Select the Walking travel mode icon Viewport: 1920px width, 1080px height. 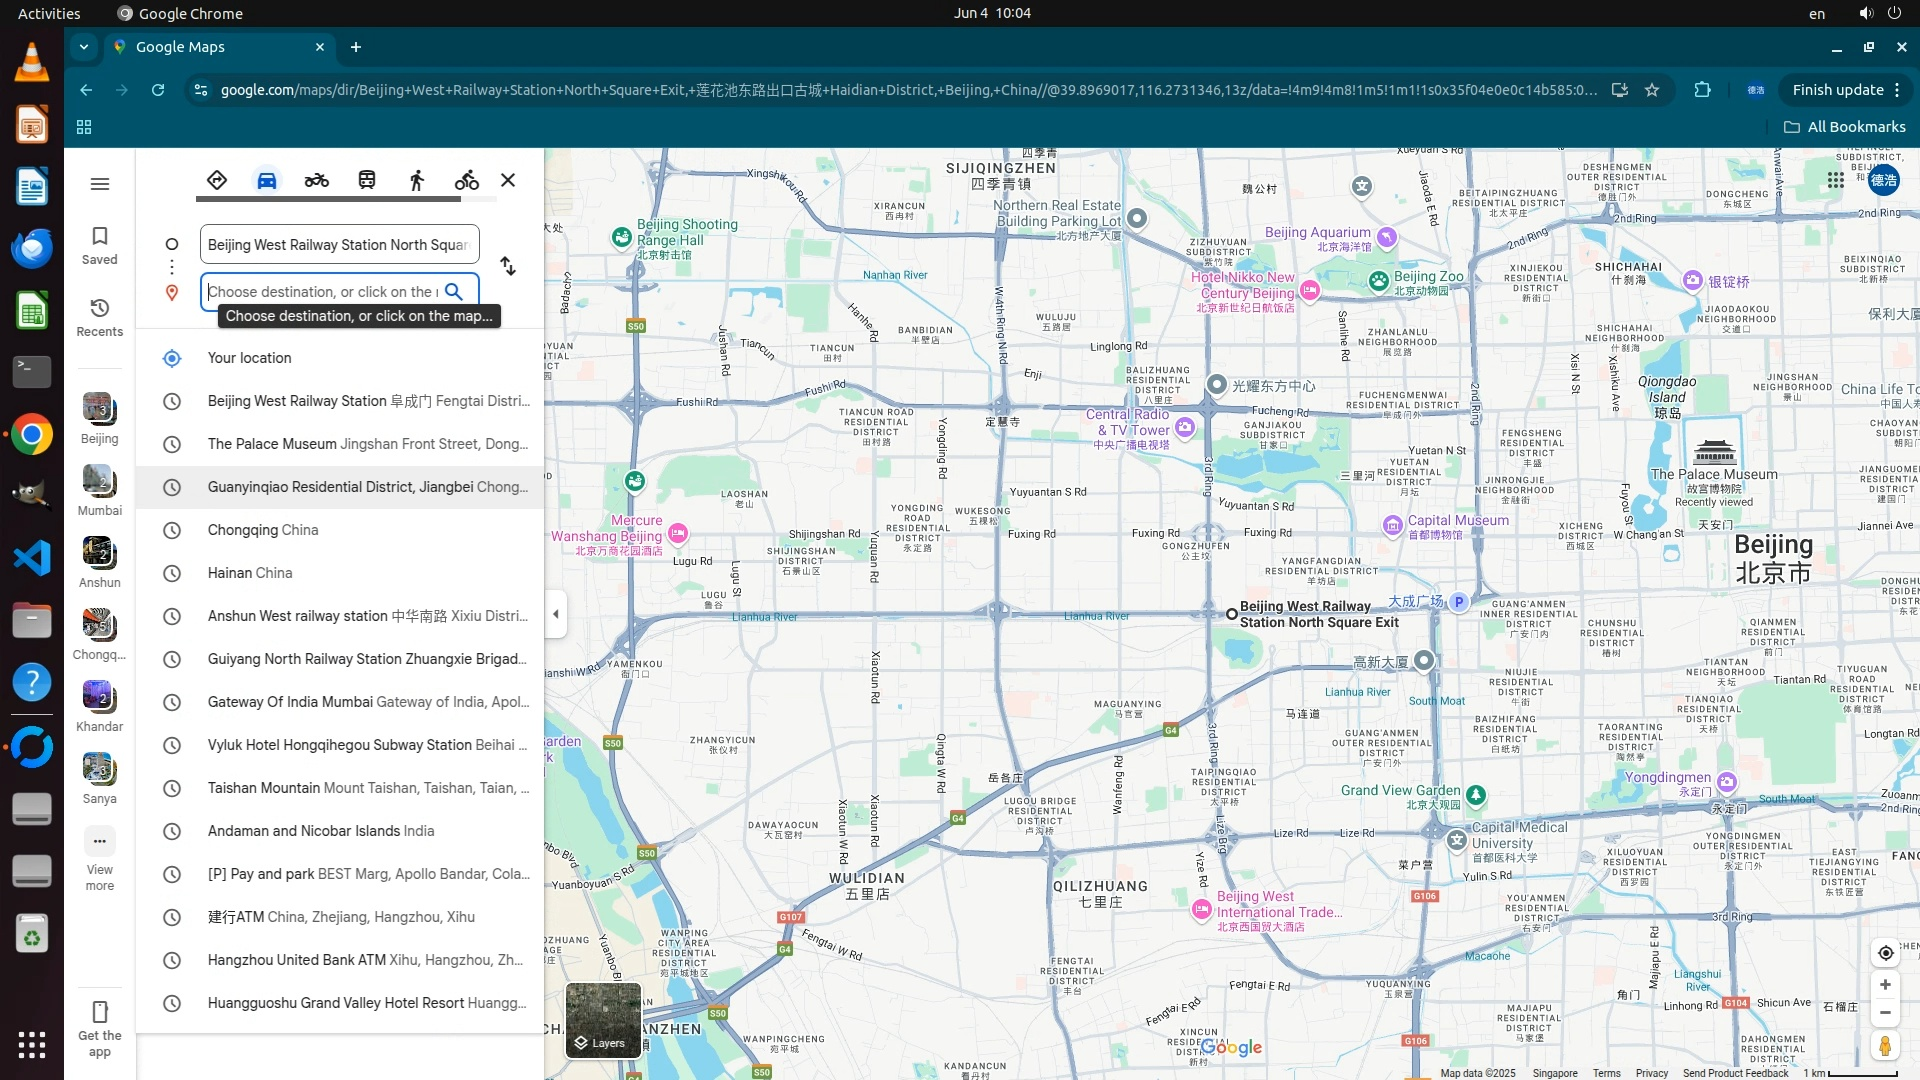coord(417,180)
